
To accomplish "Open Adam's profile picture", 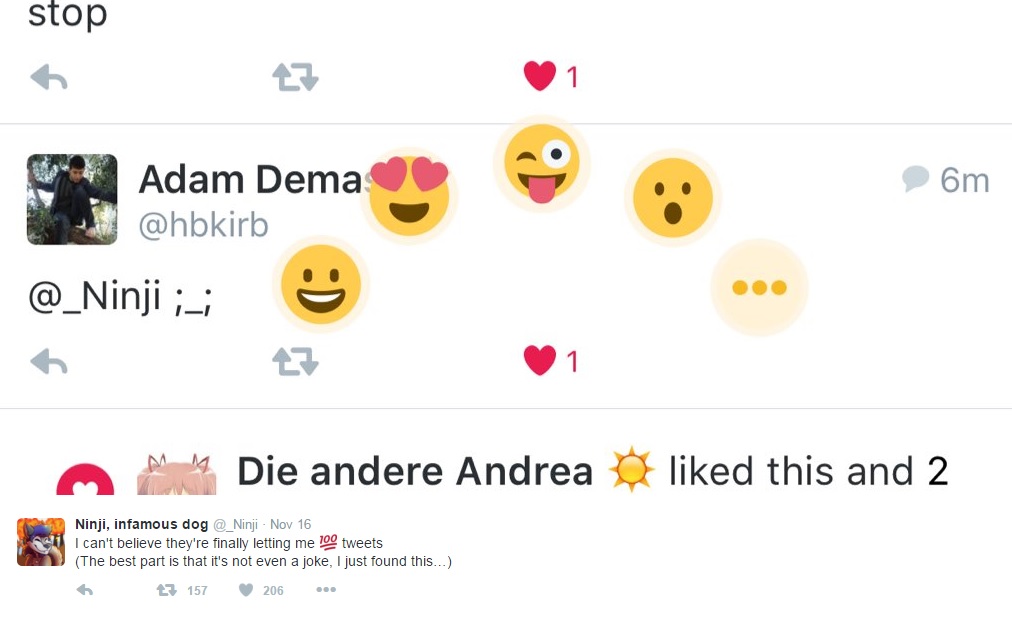I will [x=72, y=199].
